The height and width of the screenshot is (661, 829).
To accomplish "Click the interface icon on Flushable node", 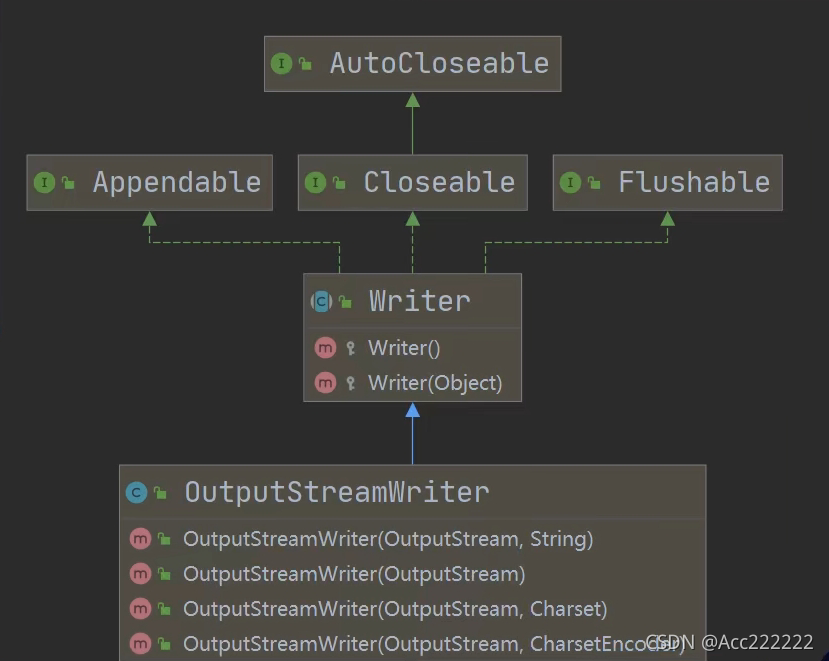I will click(570, 183).
